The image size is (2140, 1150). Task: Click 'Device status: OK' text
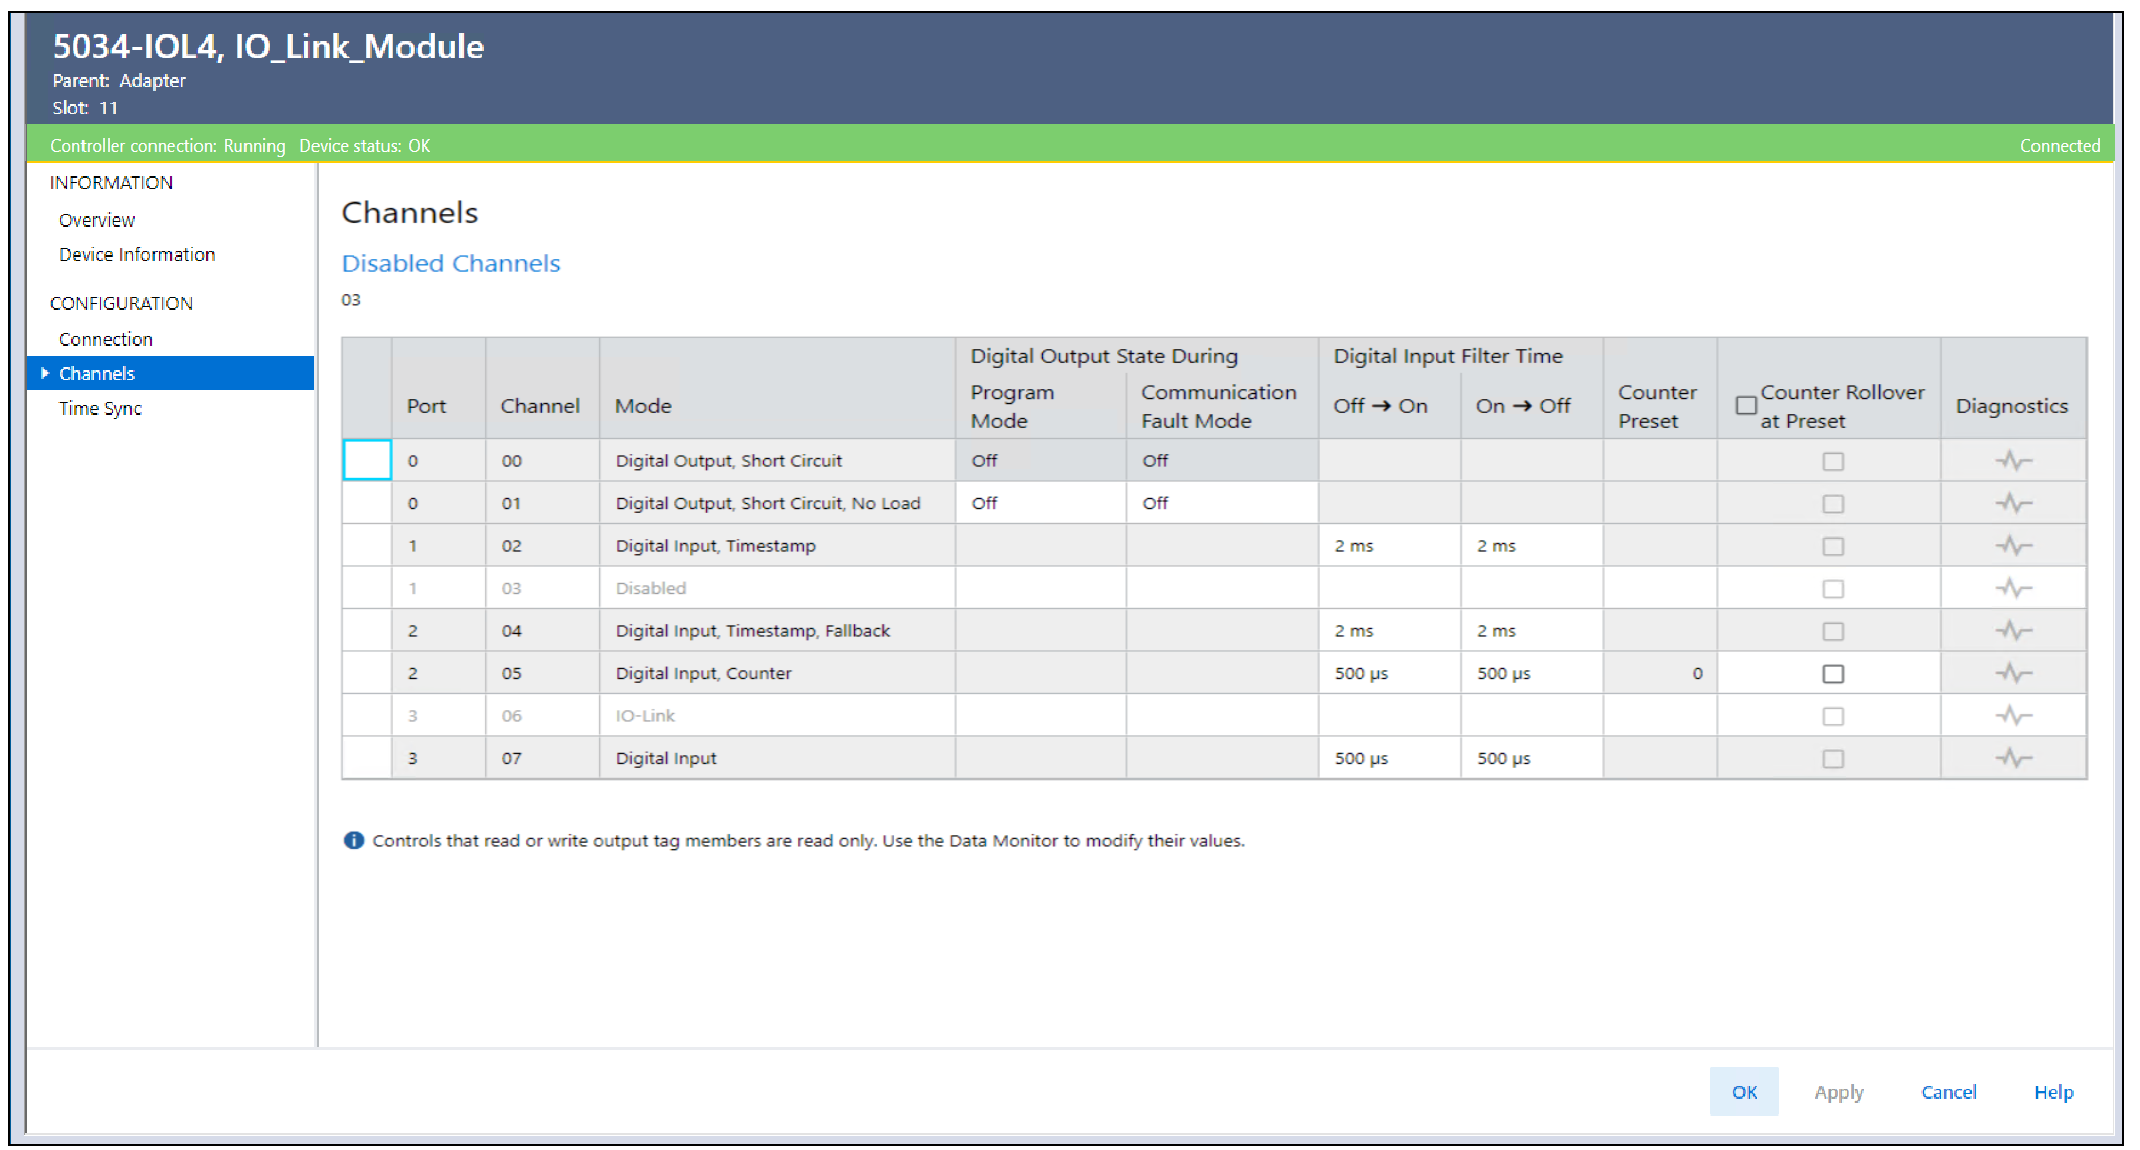point(364,146)
